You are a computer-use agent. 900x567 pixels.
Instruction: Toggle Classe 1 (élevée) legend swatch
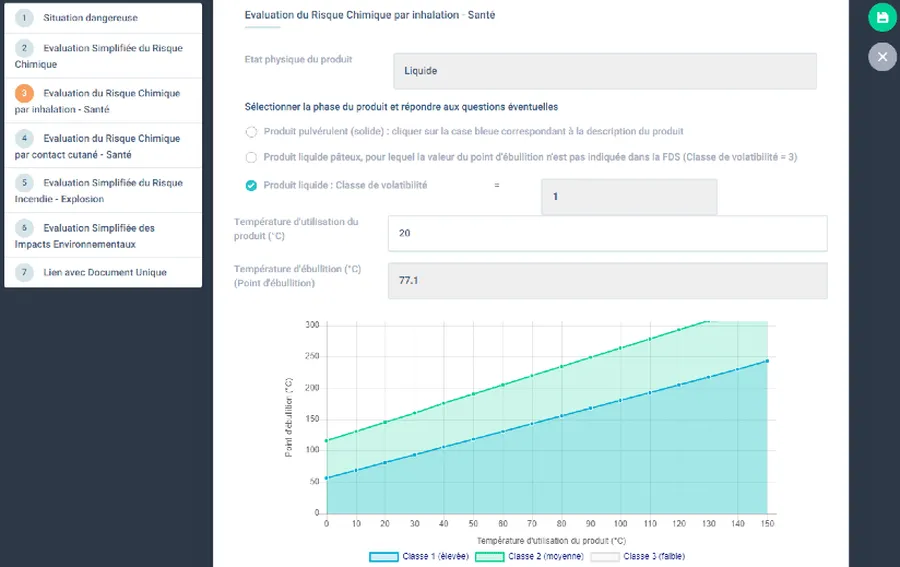[x=384, y=556]
